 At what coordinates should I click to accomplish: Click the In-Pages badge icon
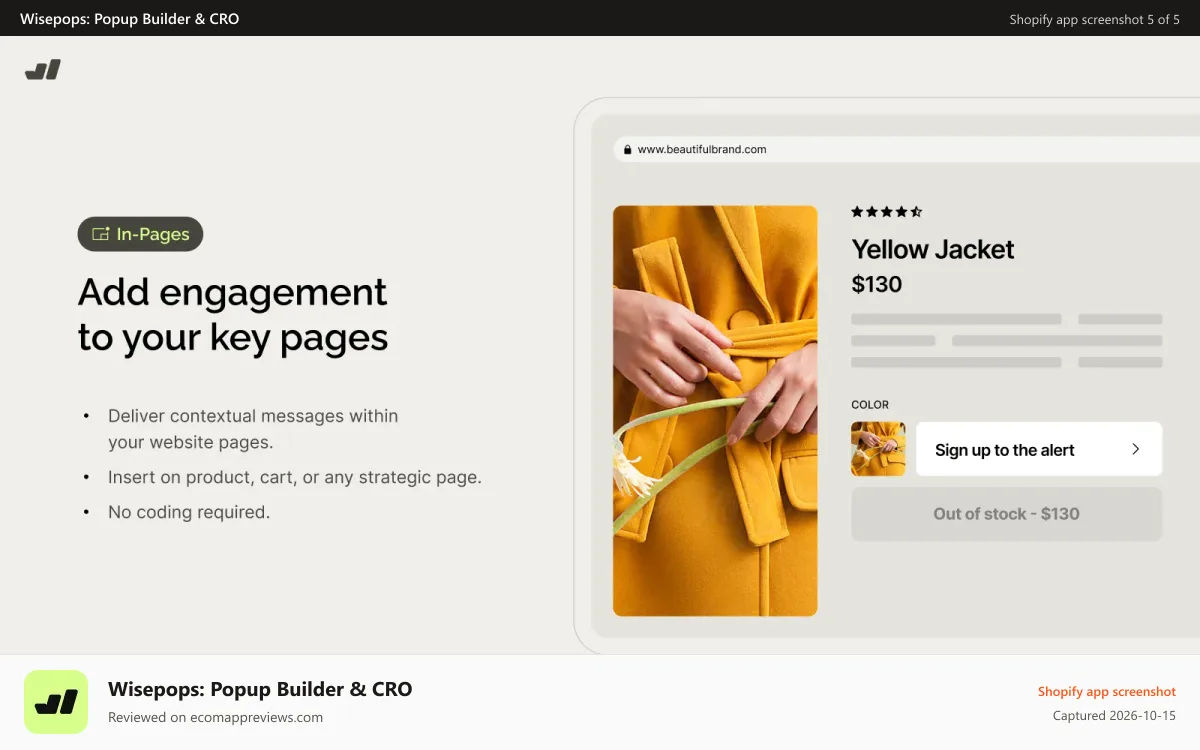click(x=100, y=234)
